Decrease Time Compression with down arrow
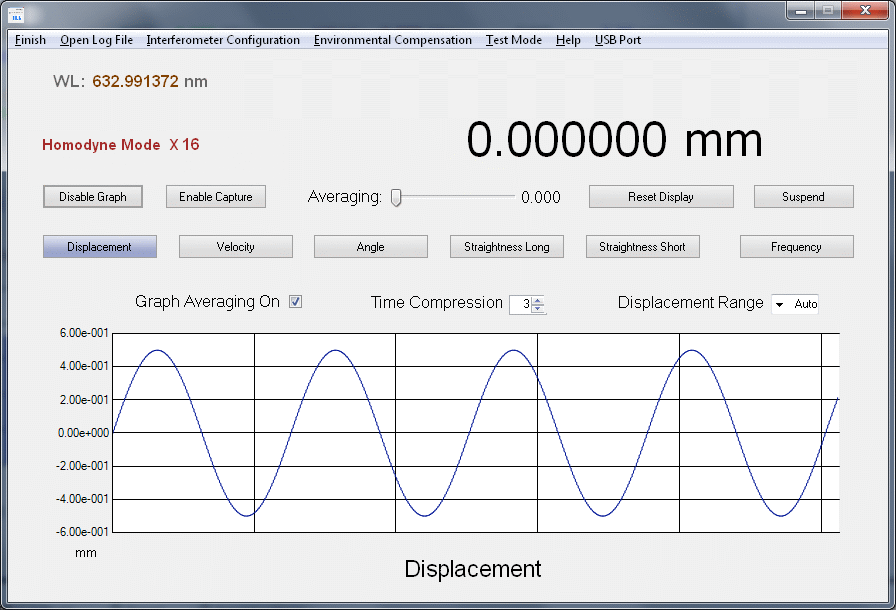This screenshot has width=896, height=610. tap(538, 309)
